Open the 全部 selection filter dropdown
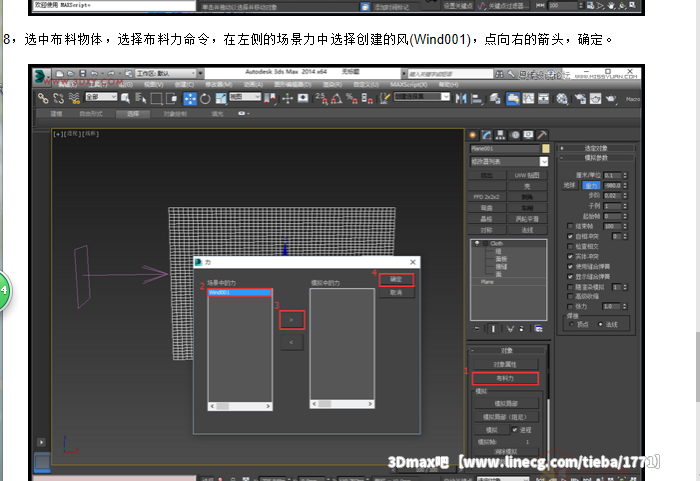The image size is (700, 481). point(101,97)
